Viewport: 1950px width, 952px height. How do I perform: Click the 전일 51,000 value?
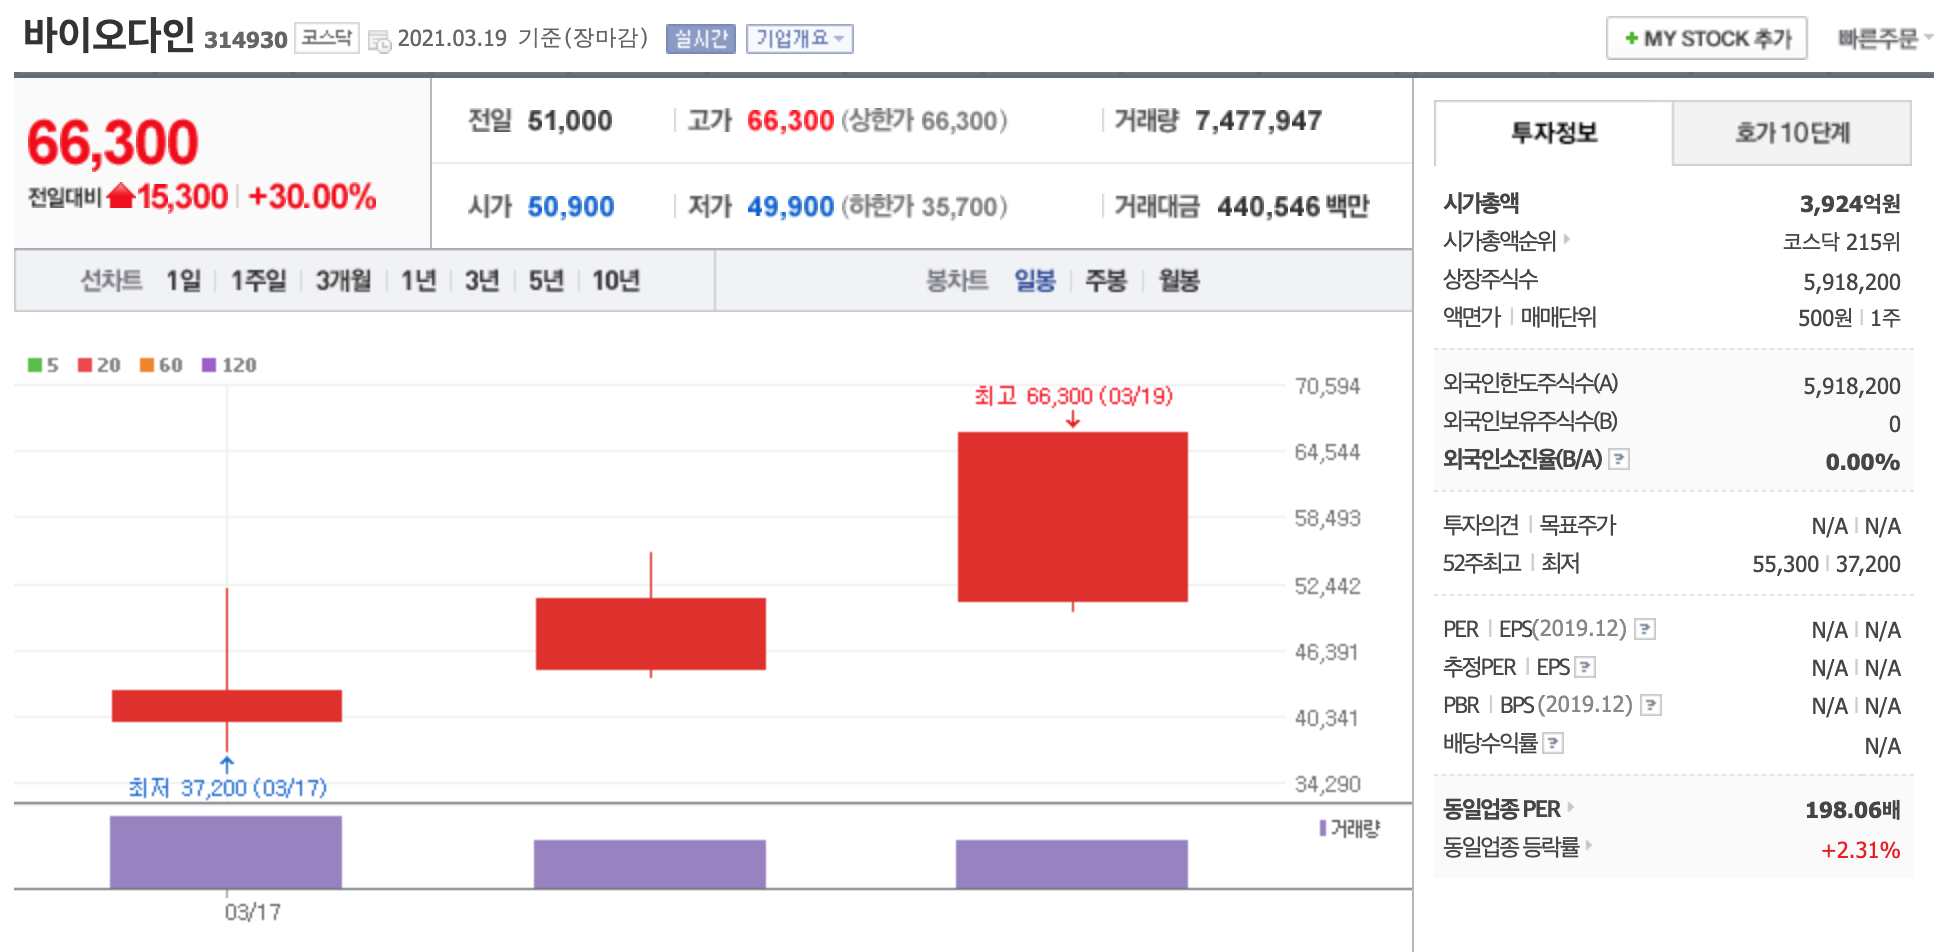(570, 121)
